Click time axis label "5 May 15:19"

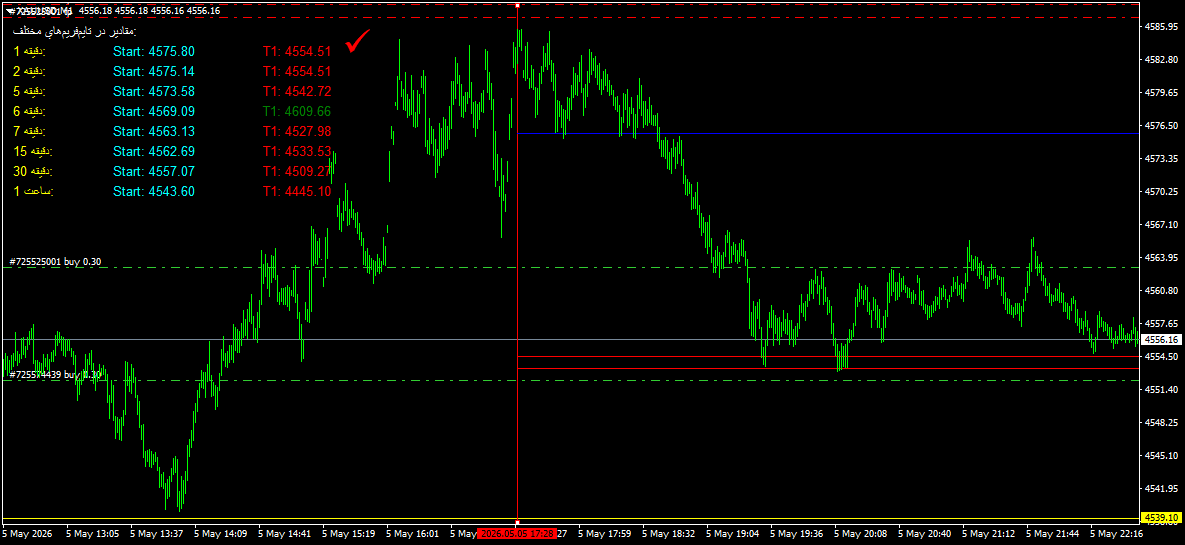349,534
